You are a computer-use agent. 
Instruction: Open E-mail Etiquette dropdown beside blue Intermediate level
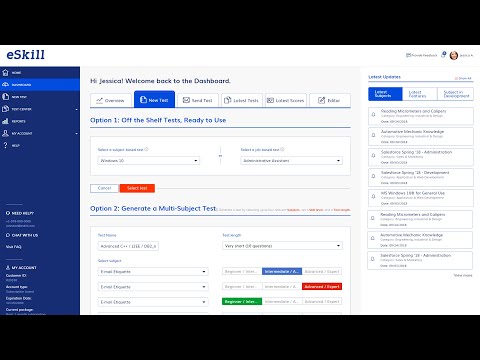pyautogui.click(x=153, y=272)
